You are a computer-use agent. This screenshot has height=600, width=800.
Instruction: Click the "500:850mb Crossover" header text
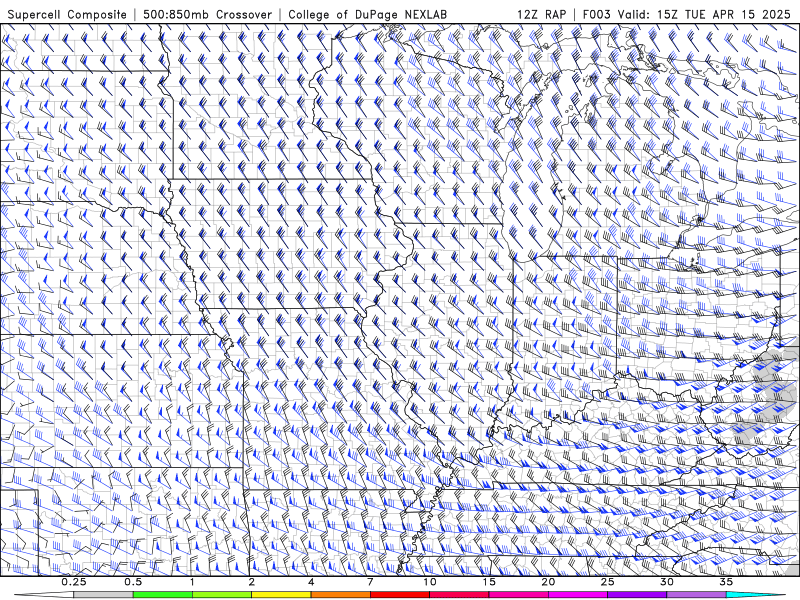(x=207, y=14)
